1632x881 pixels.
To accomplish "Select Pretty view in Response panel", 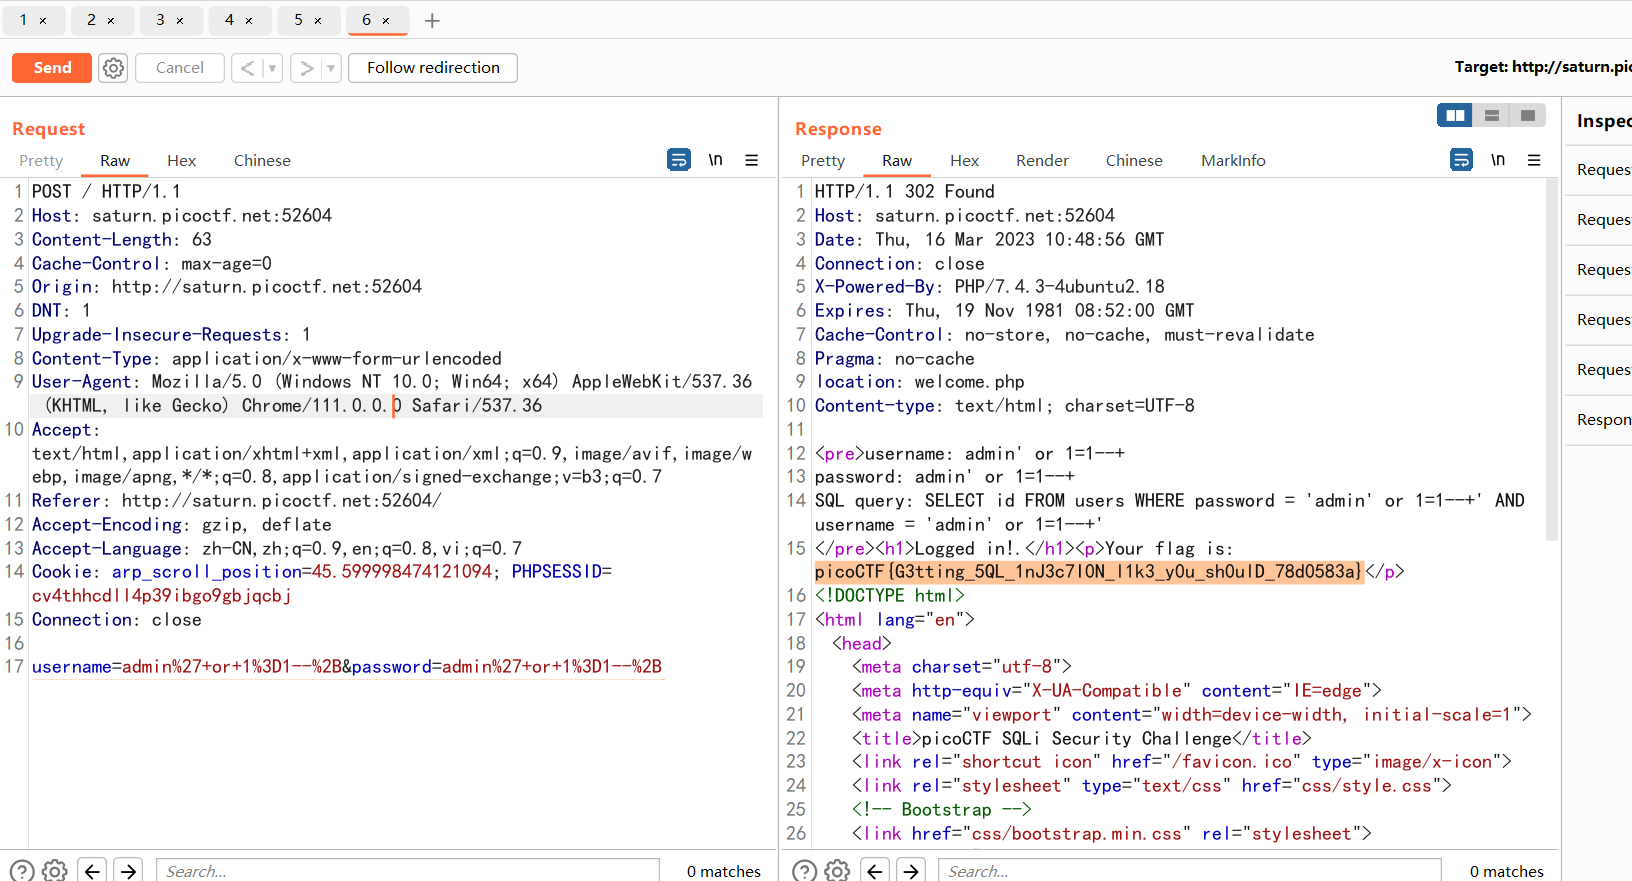I will (823, 161).
